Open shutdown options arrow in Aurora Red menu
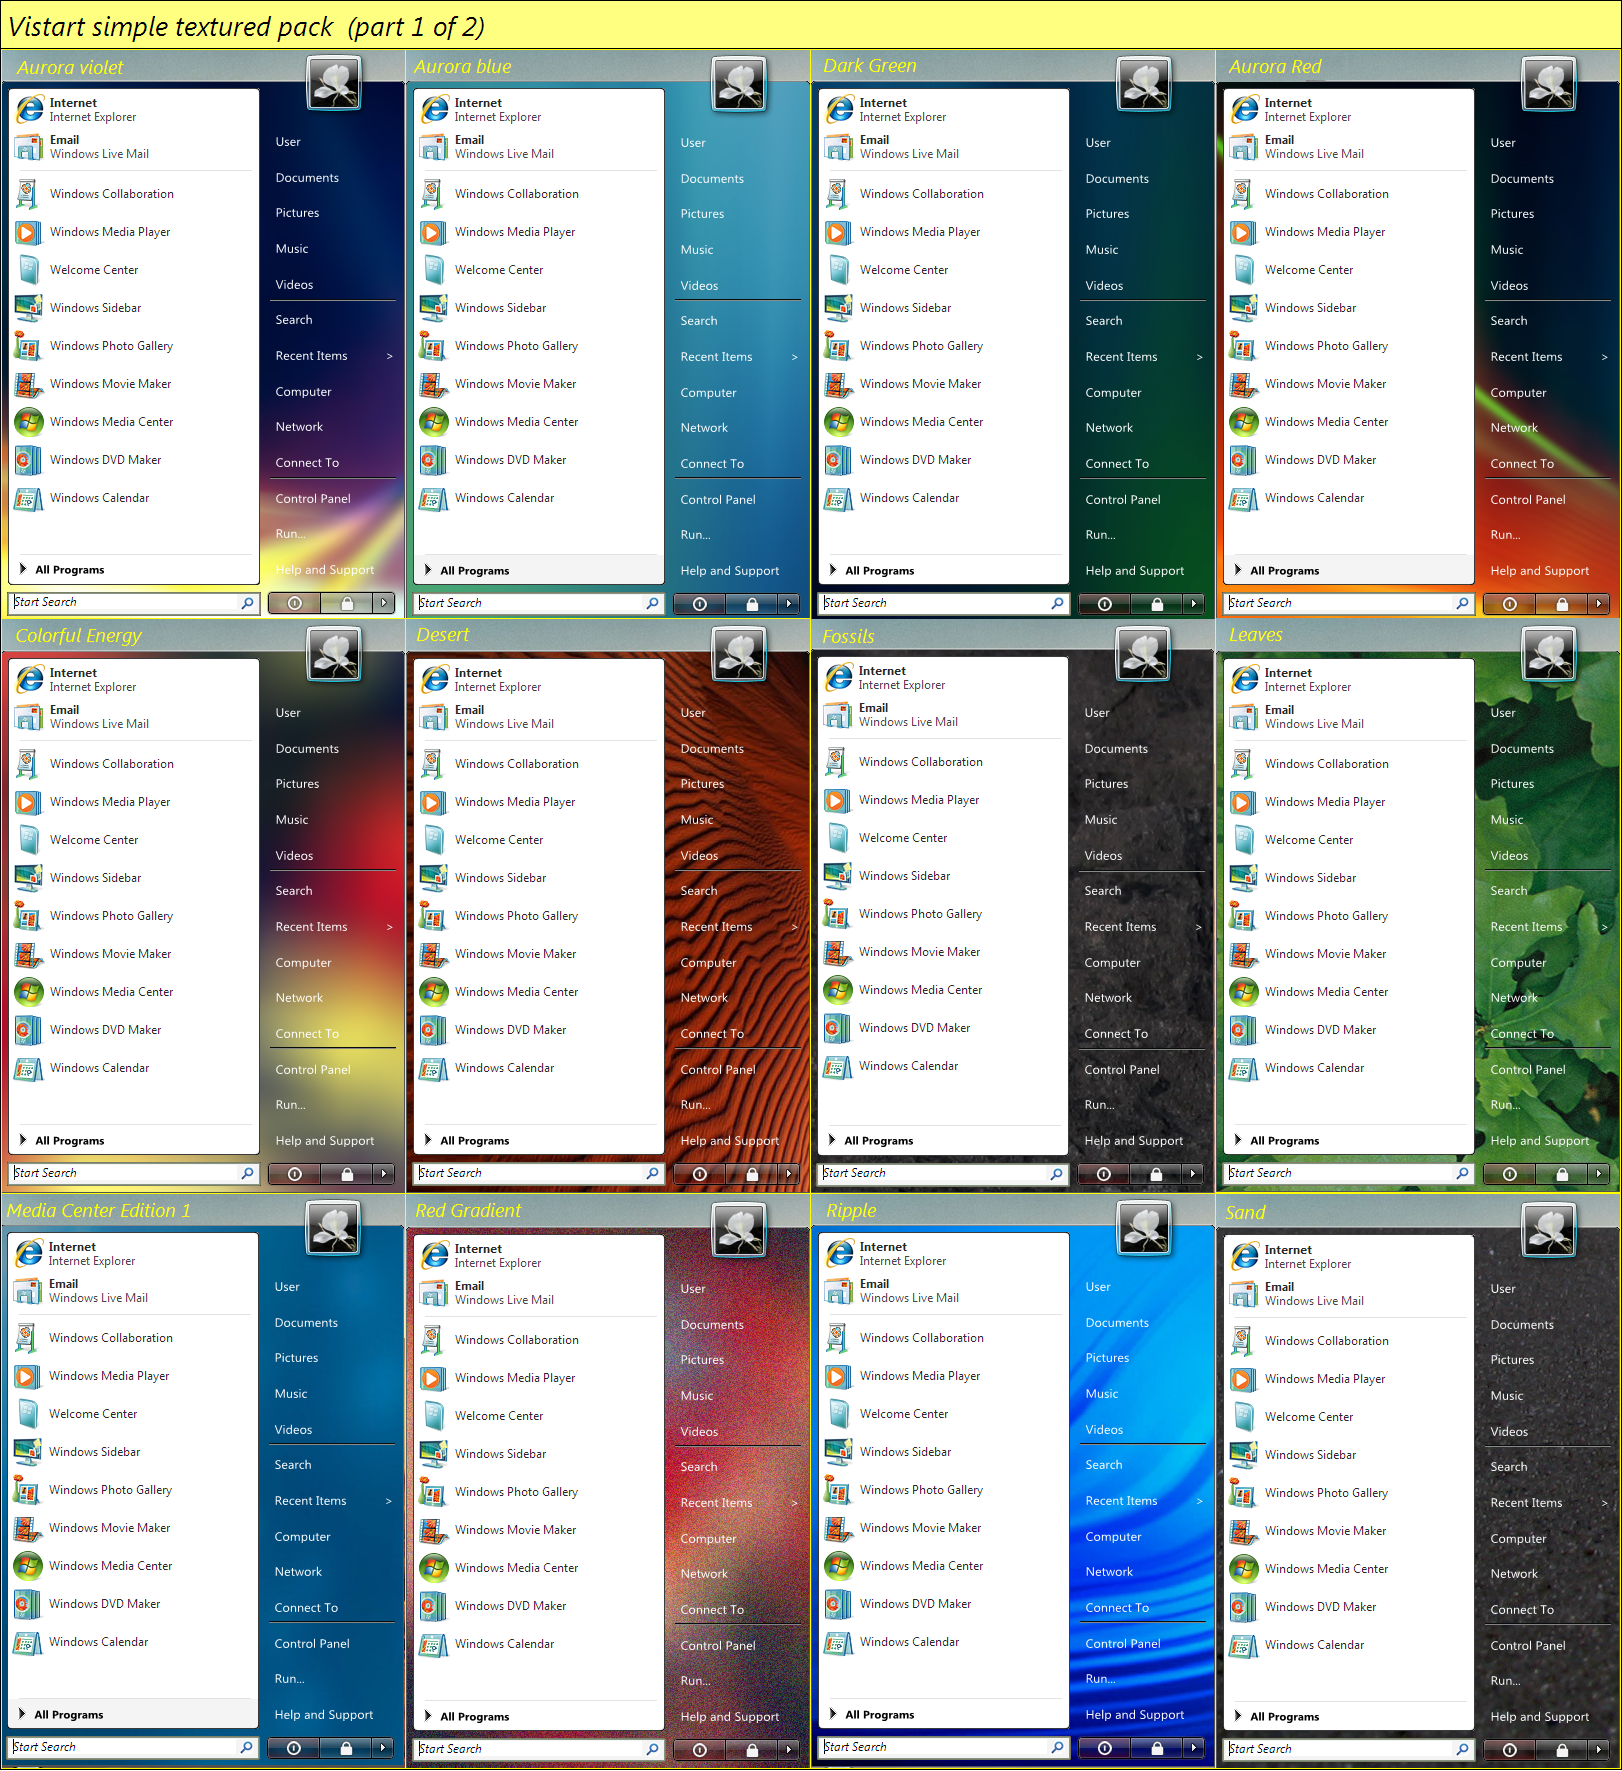This screenshot has height=1771, width=1622. [x=1599, y=604]
